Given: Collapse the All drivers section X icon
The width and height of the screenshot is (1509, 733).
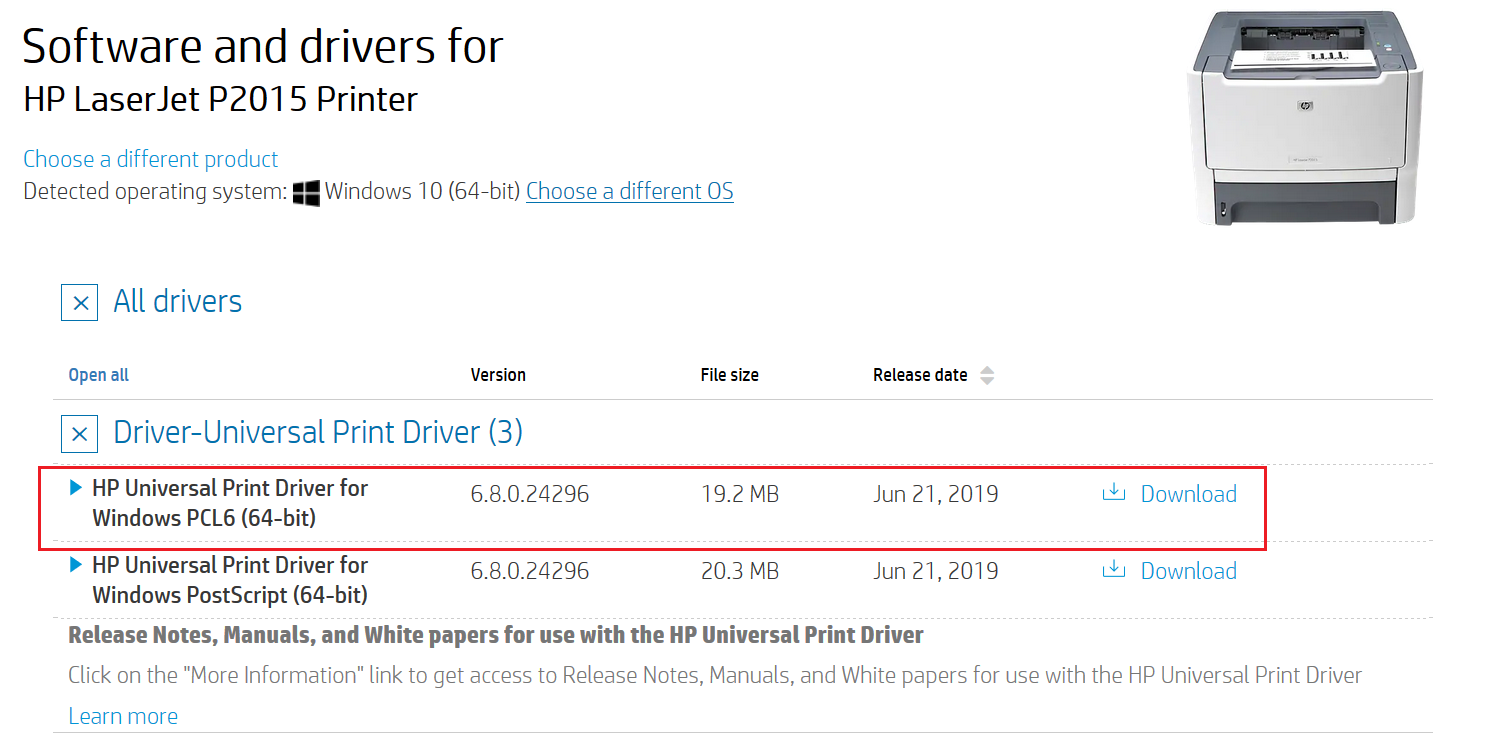Looking at the screenshot, I should tap(80, 302).
